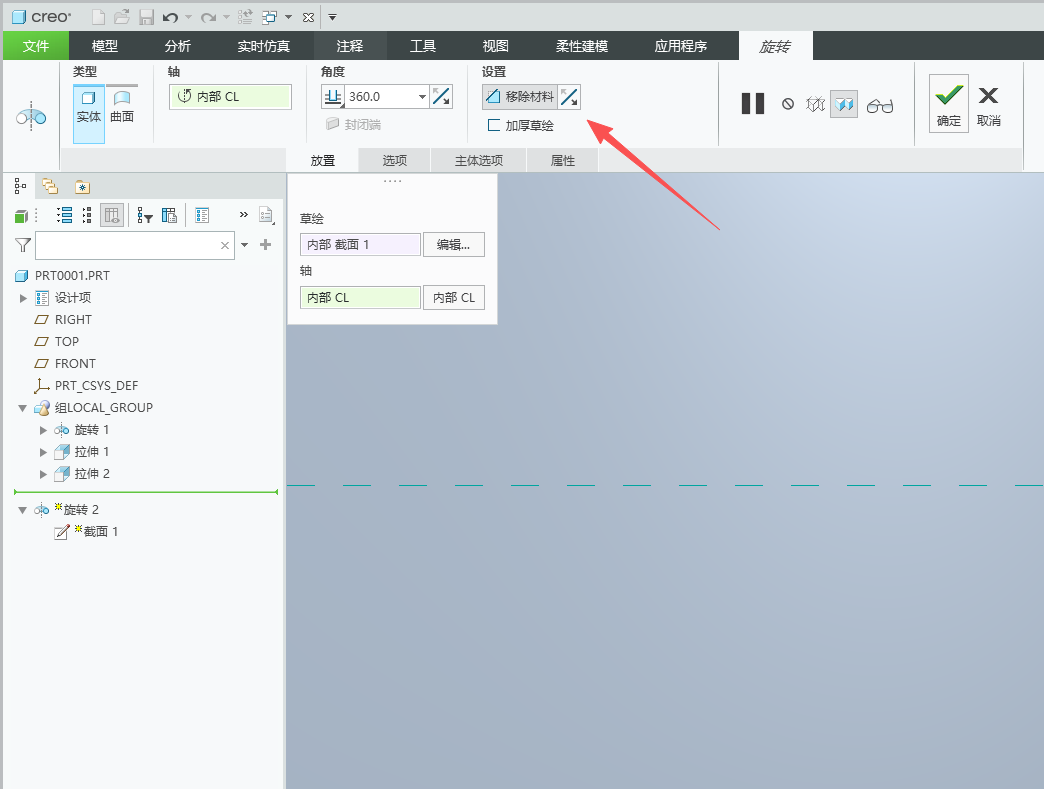Toggle the tree columns display icon
The image size is (1044, 789).
click(112, 215)
